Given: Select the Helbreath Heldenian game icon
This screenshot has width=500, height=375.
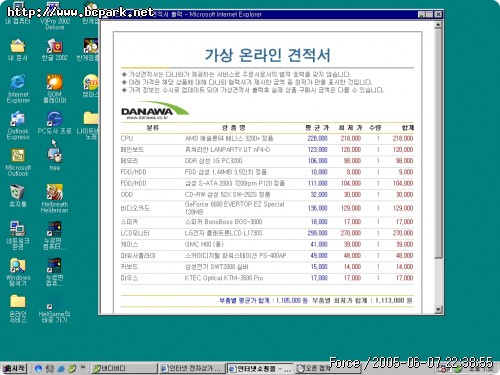Looking at the screenshot, I should (55, 198).
